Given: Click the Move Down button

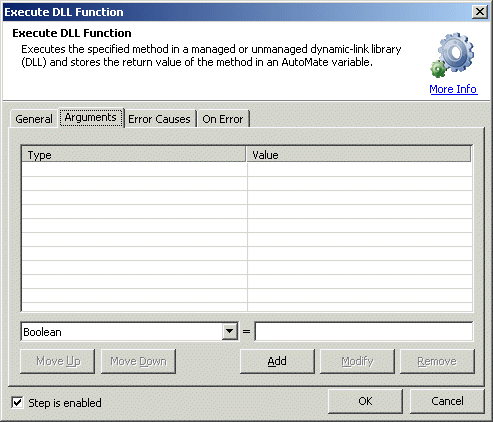Looking at the screenshot, I should click(138, 361).
